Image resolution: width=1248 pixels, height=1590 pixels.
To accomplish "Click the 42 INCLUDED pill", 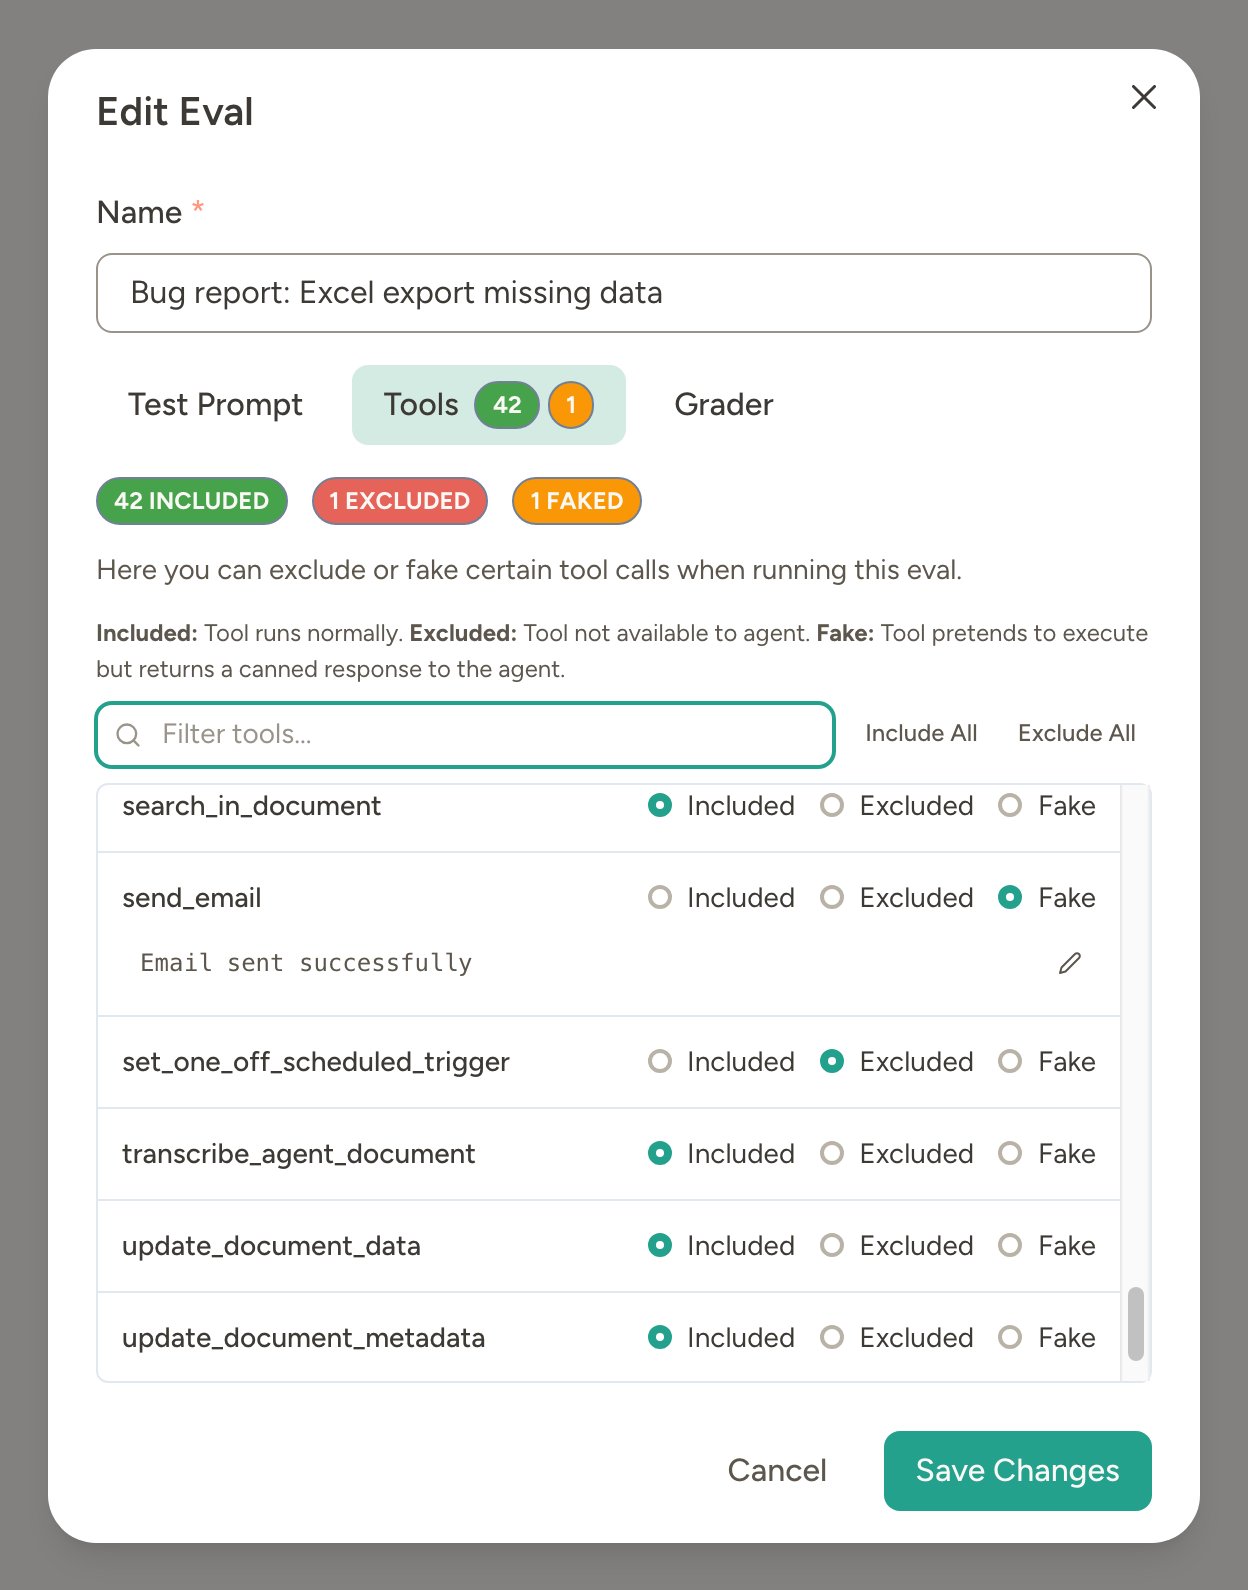I will [x=192, y=501].
